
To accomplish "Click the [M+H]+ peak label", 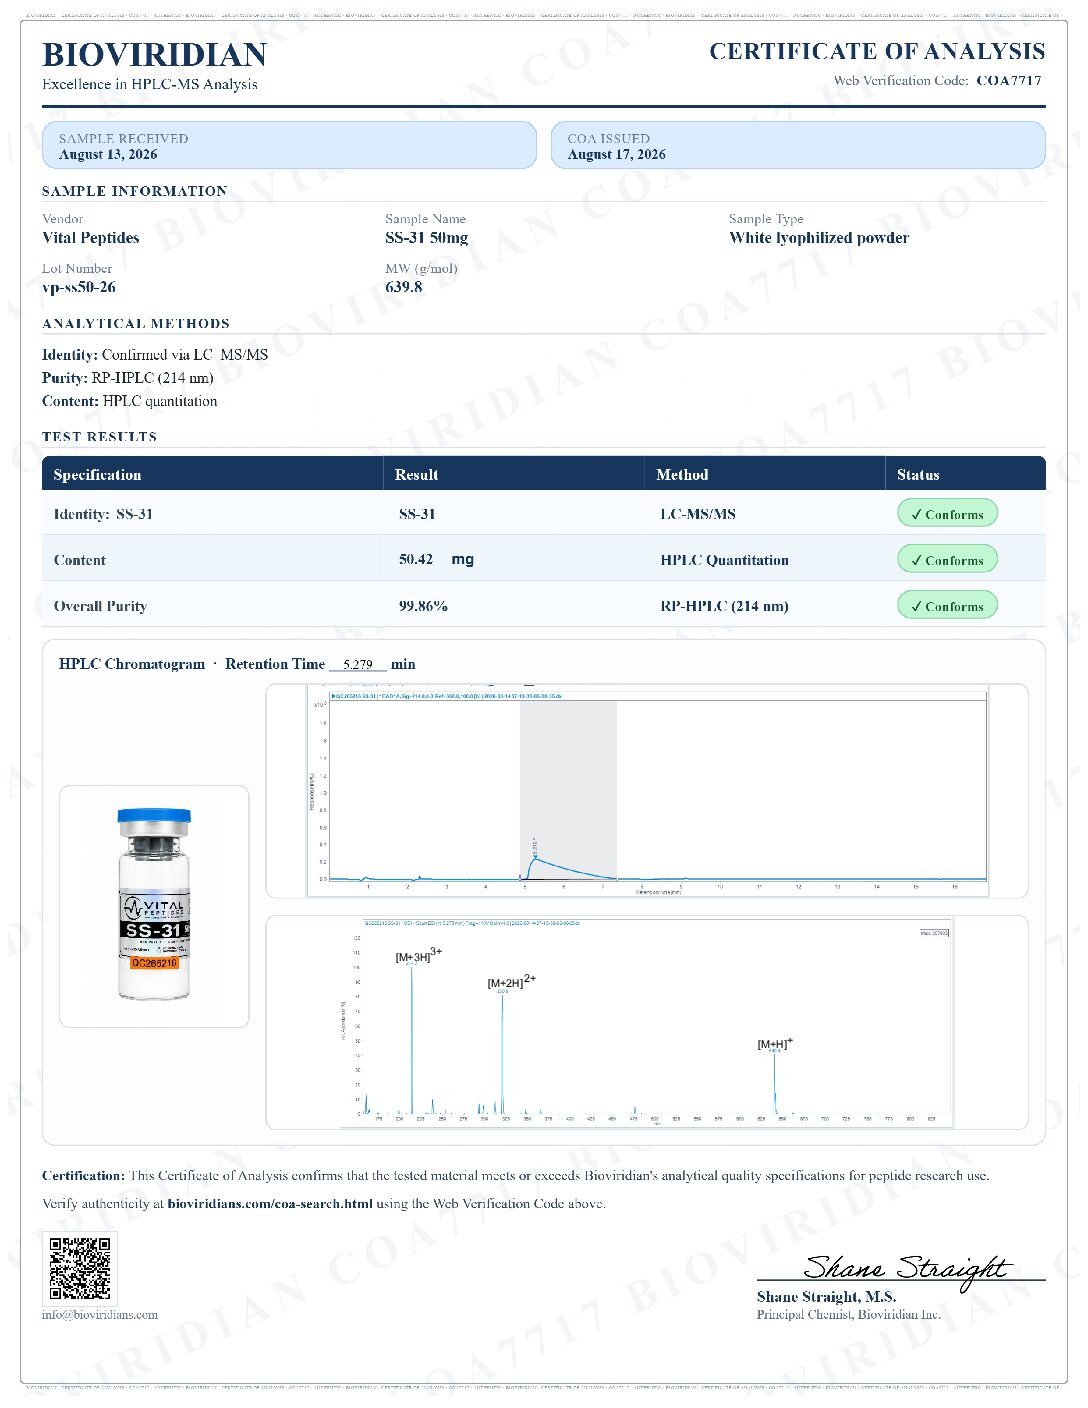I will pyautogui.click(x=774, y=1043).
